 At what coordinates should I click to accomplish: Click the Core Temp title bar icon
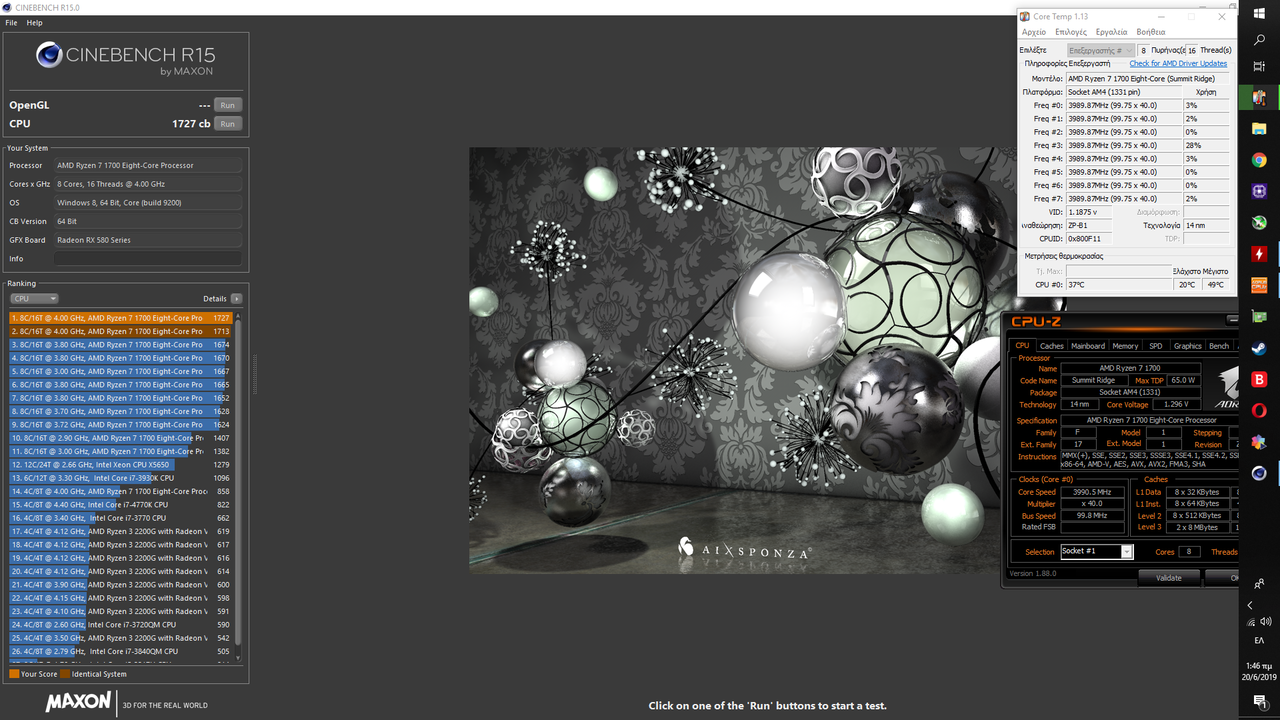point(1024,17)
